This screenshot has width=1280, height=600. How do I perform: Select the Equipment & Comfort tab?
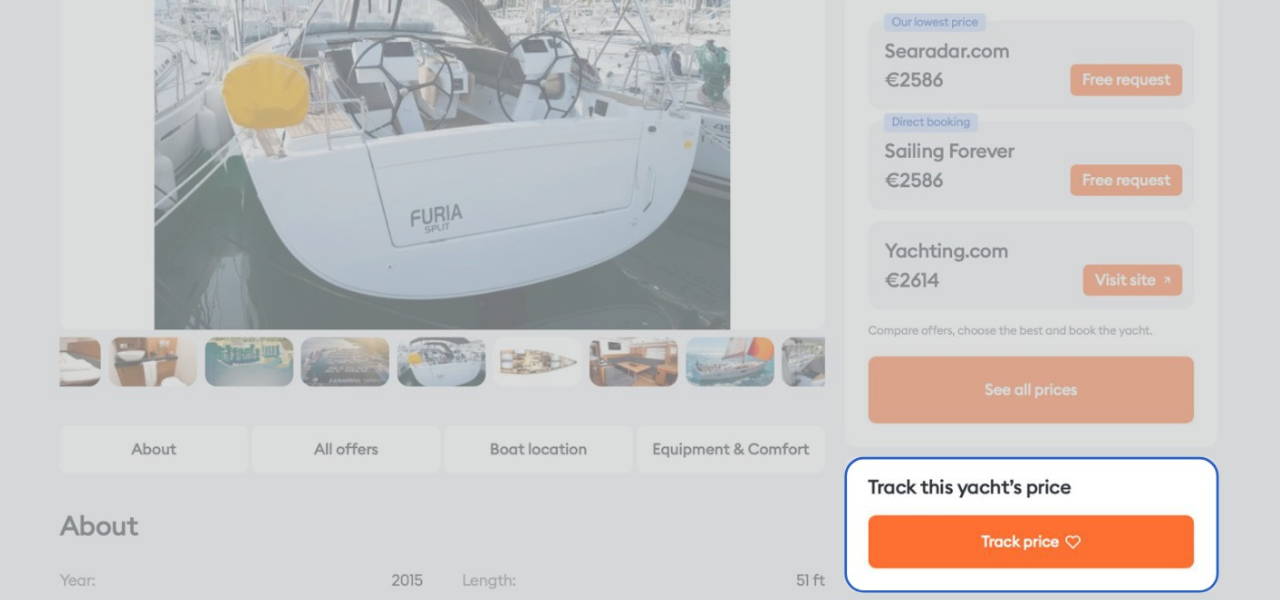point(730,449)
